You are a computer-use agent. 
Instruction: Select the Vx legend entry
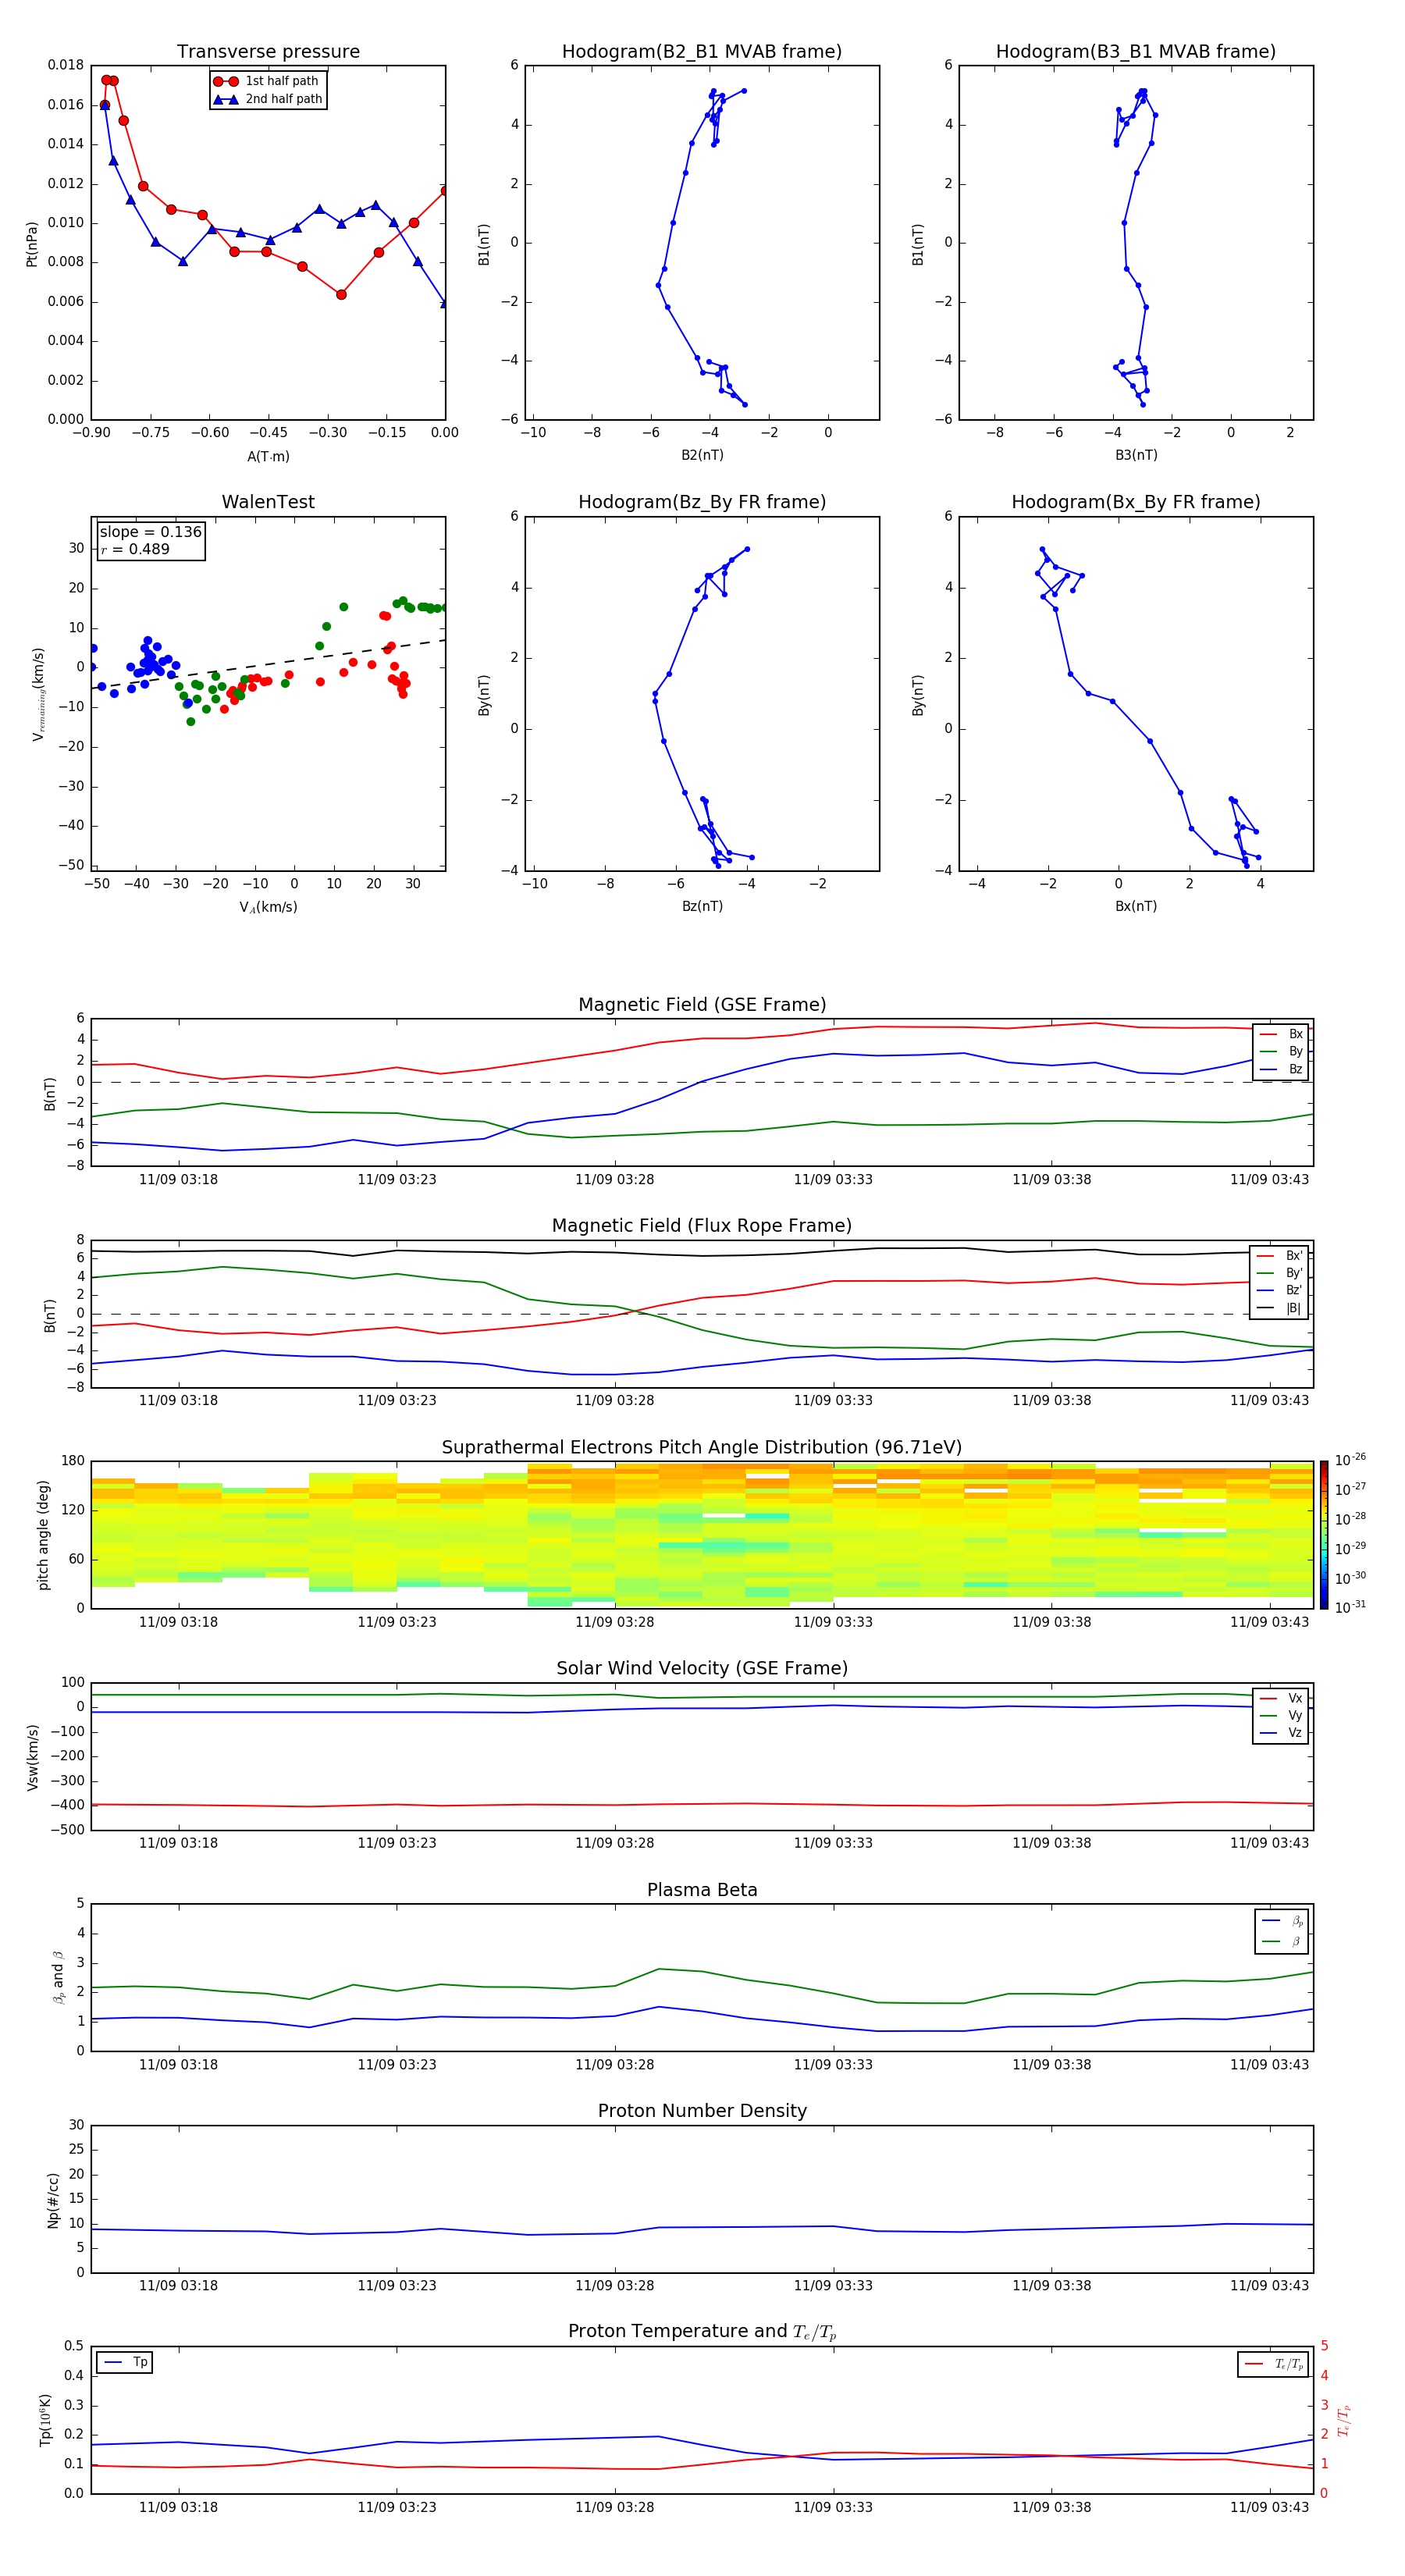(x=1281, y=1698)
